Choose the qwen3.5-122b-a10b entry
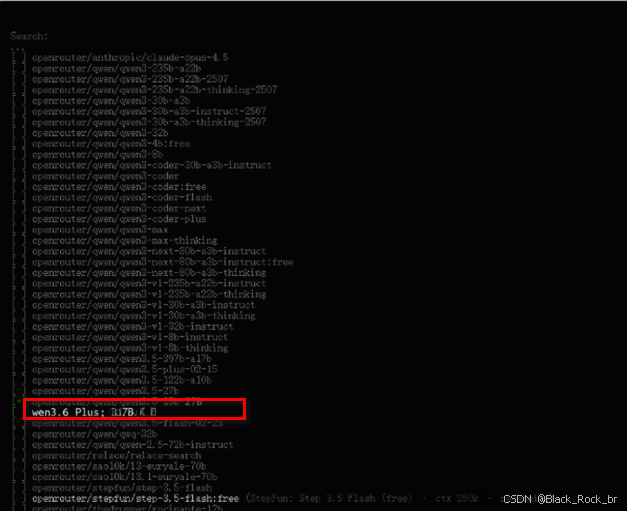 click(122, 380)
